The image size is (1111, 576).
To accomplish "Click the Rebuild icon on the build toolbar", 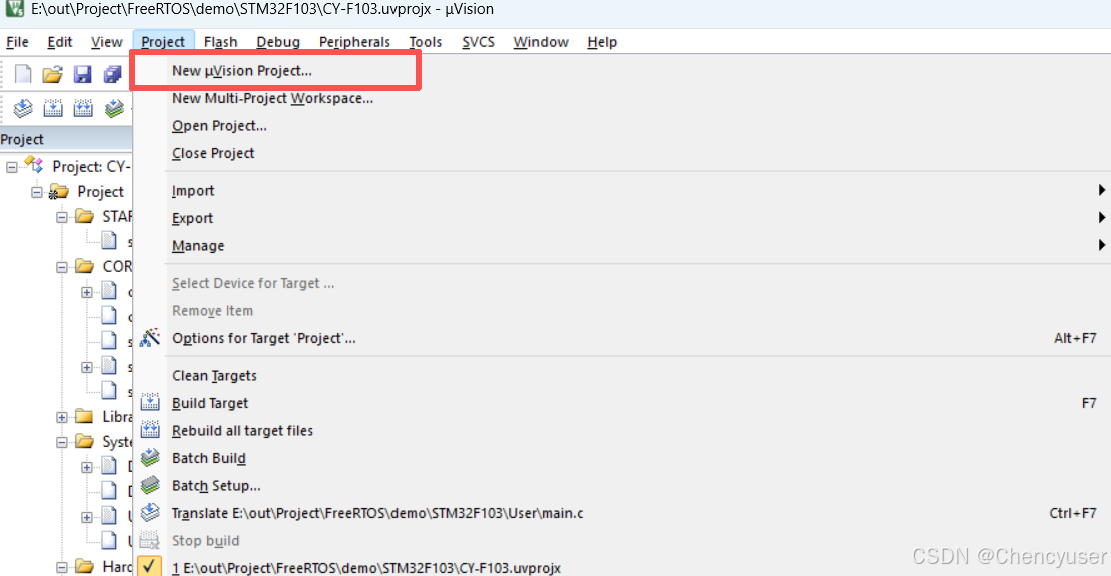I will [83, 108].
